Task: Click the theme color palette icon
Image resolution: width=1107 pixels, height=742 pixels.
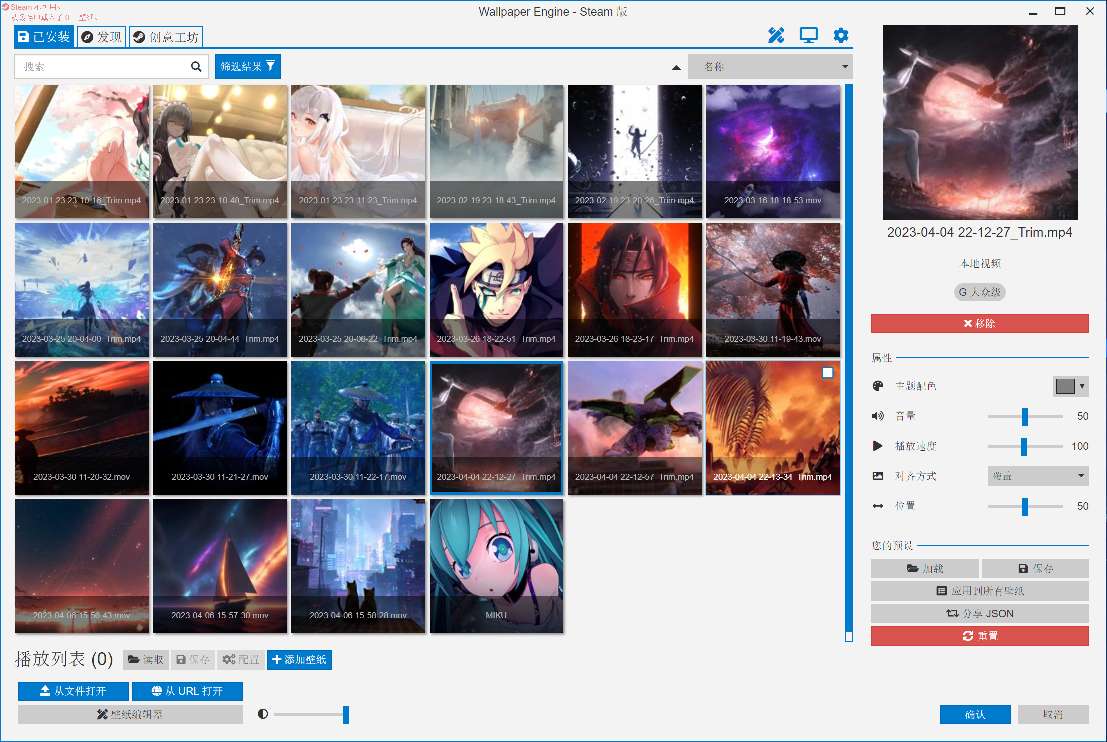Action: (878, 386)
